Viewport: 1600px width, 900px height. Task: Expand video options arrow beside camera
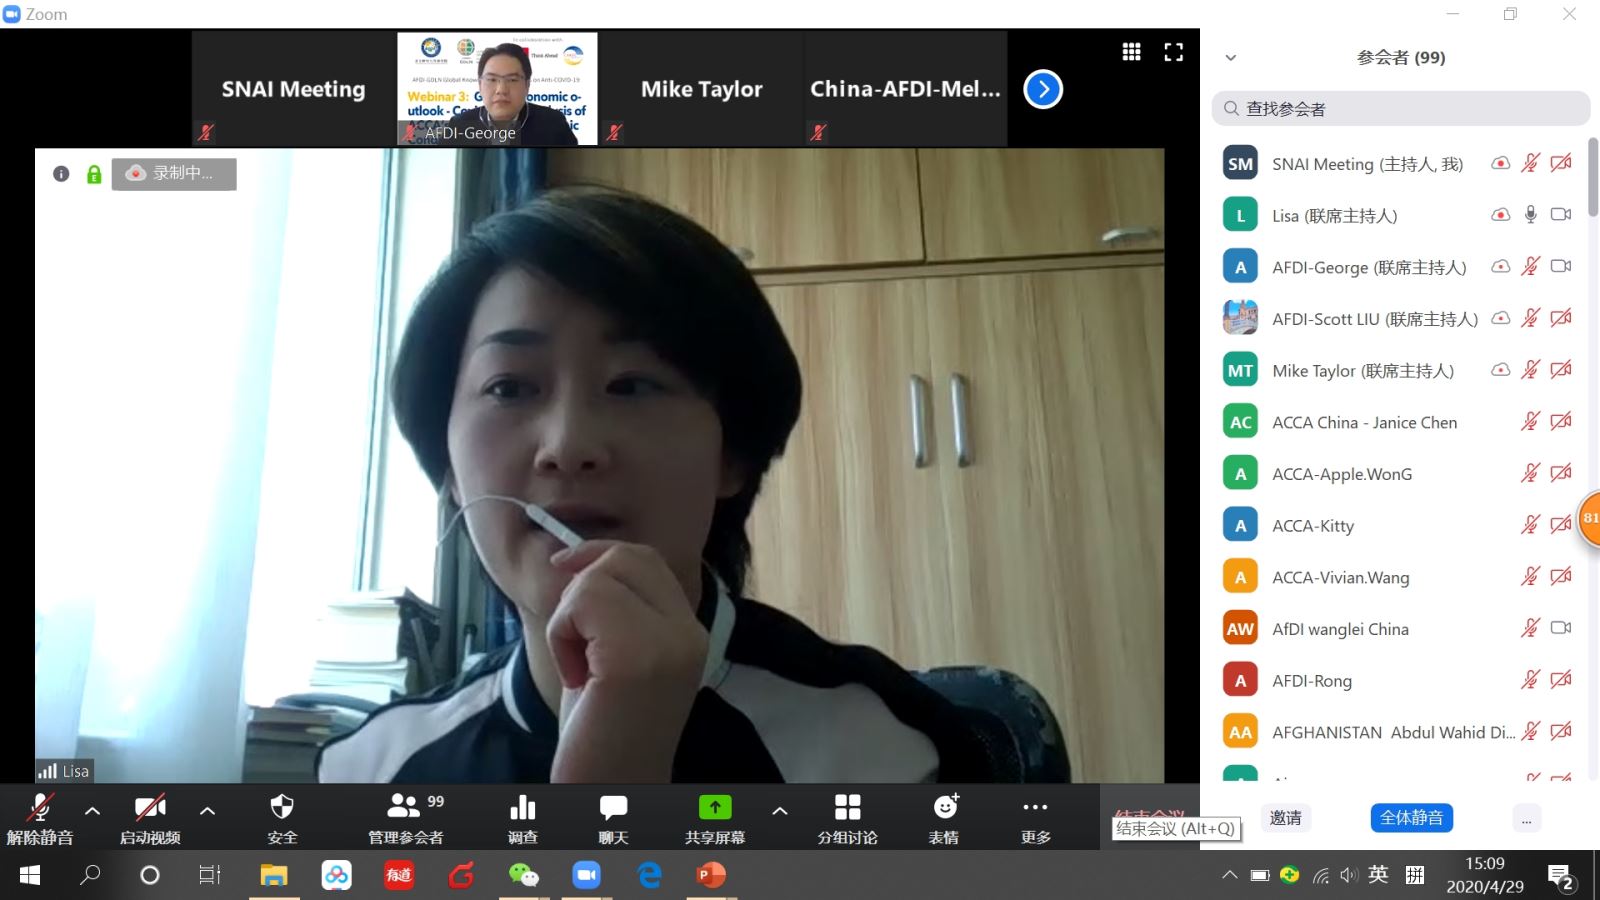tap(207, 811)
